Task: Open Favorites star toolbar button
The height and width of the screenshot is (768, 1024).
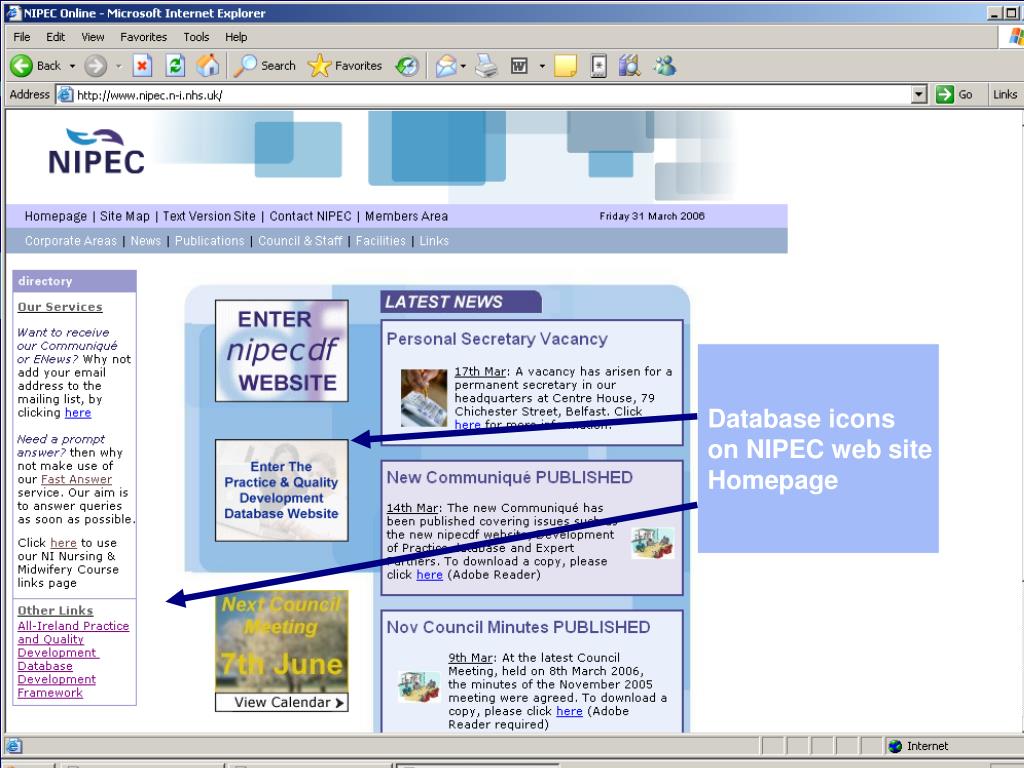Action: coord(345,65)
